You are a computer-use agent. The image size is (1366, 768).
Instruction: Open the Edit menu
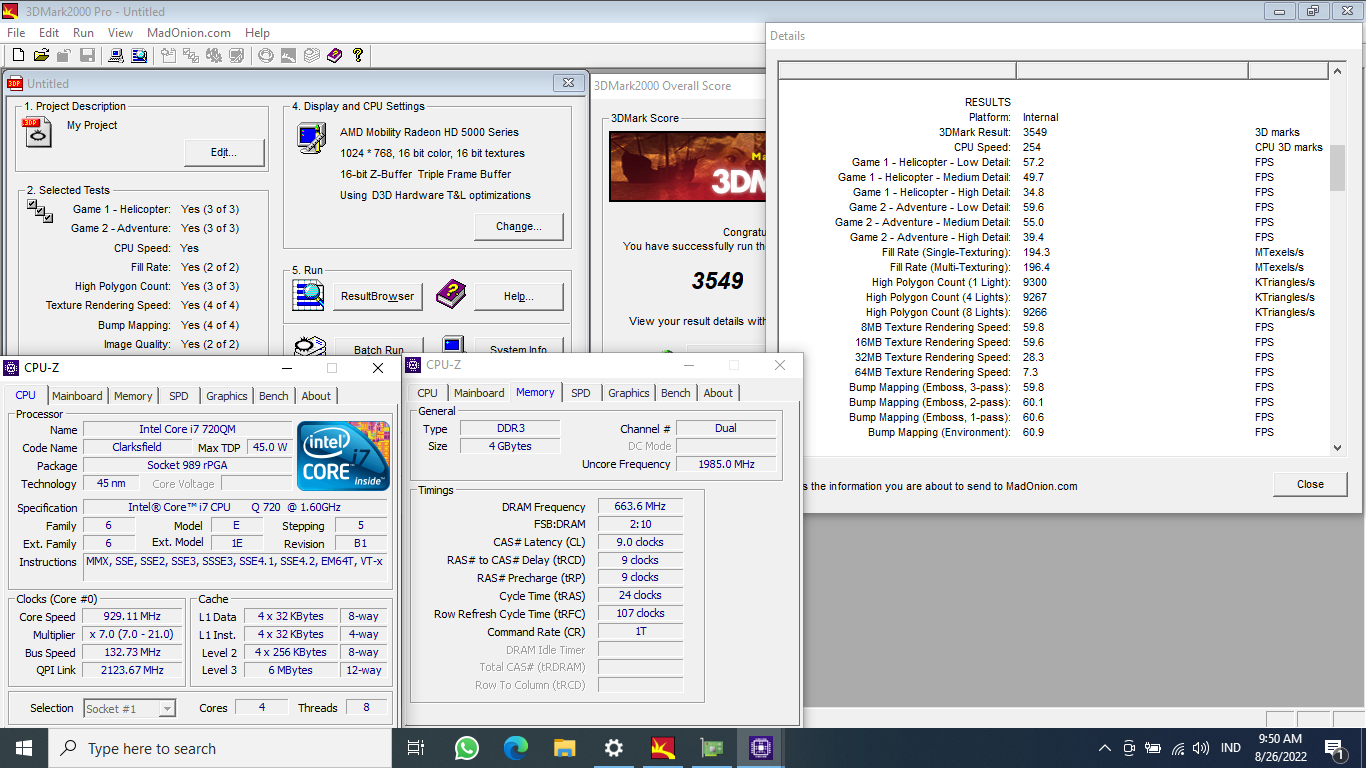click(49, 32)
